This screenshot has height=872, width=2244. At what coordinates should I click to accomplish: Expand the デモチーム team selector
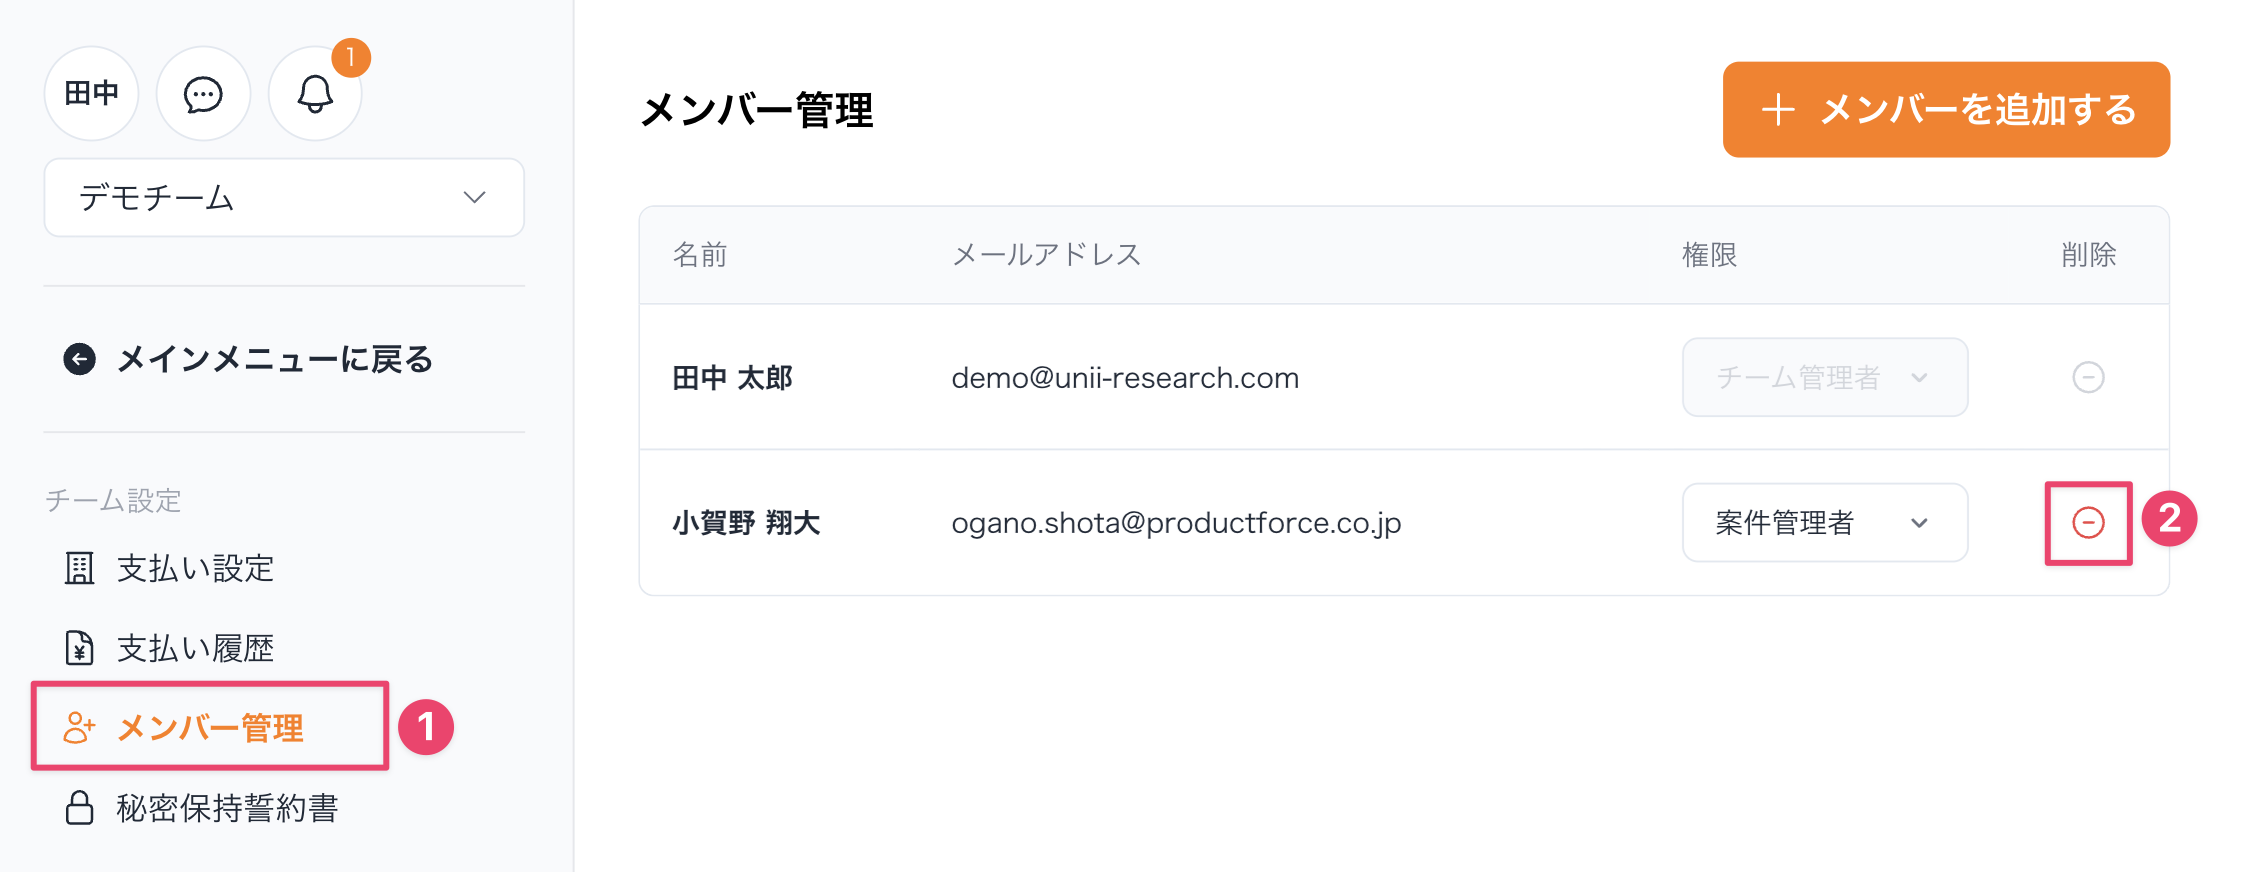click(x=284, y=198)
